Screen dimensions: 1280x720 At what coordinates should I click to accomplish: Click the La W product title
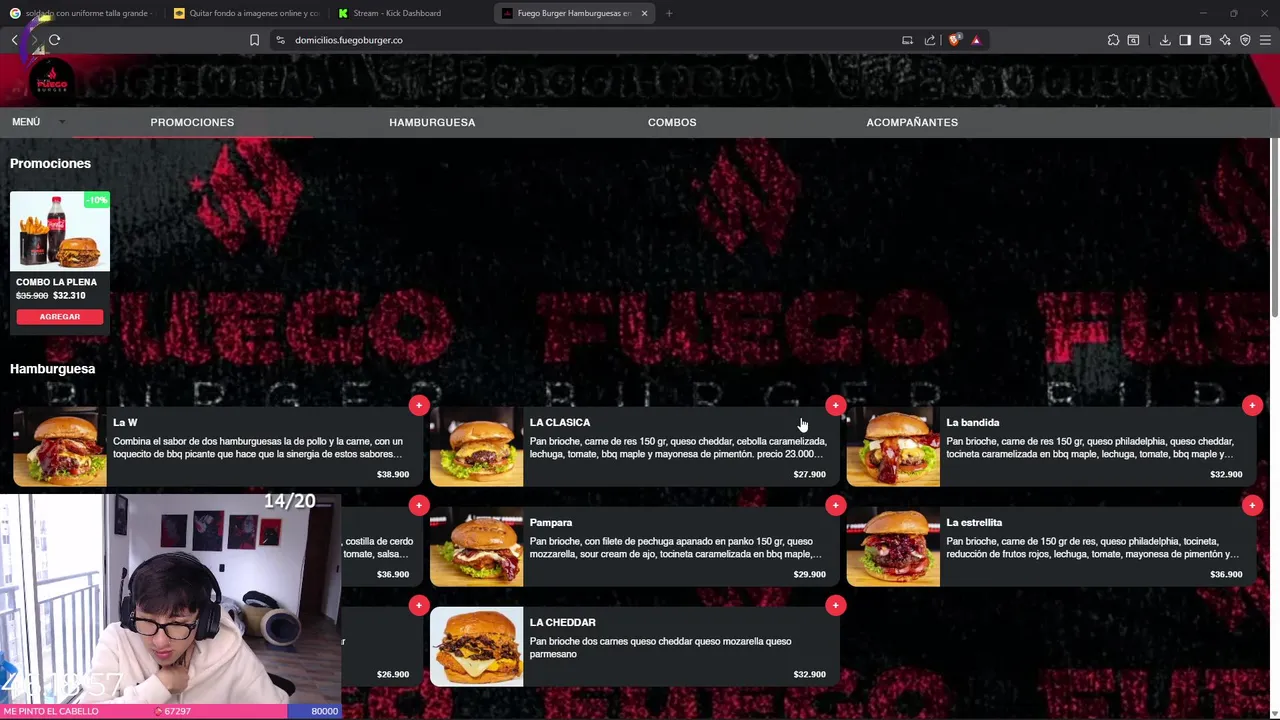pos(125,422)
